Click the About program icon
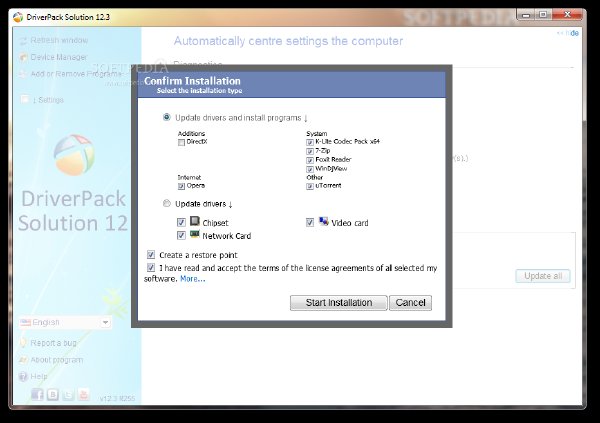The image size is (600, 423). pos(23,360)
